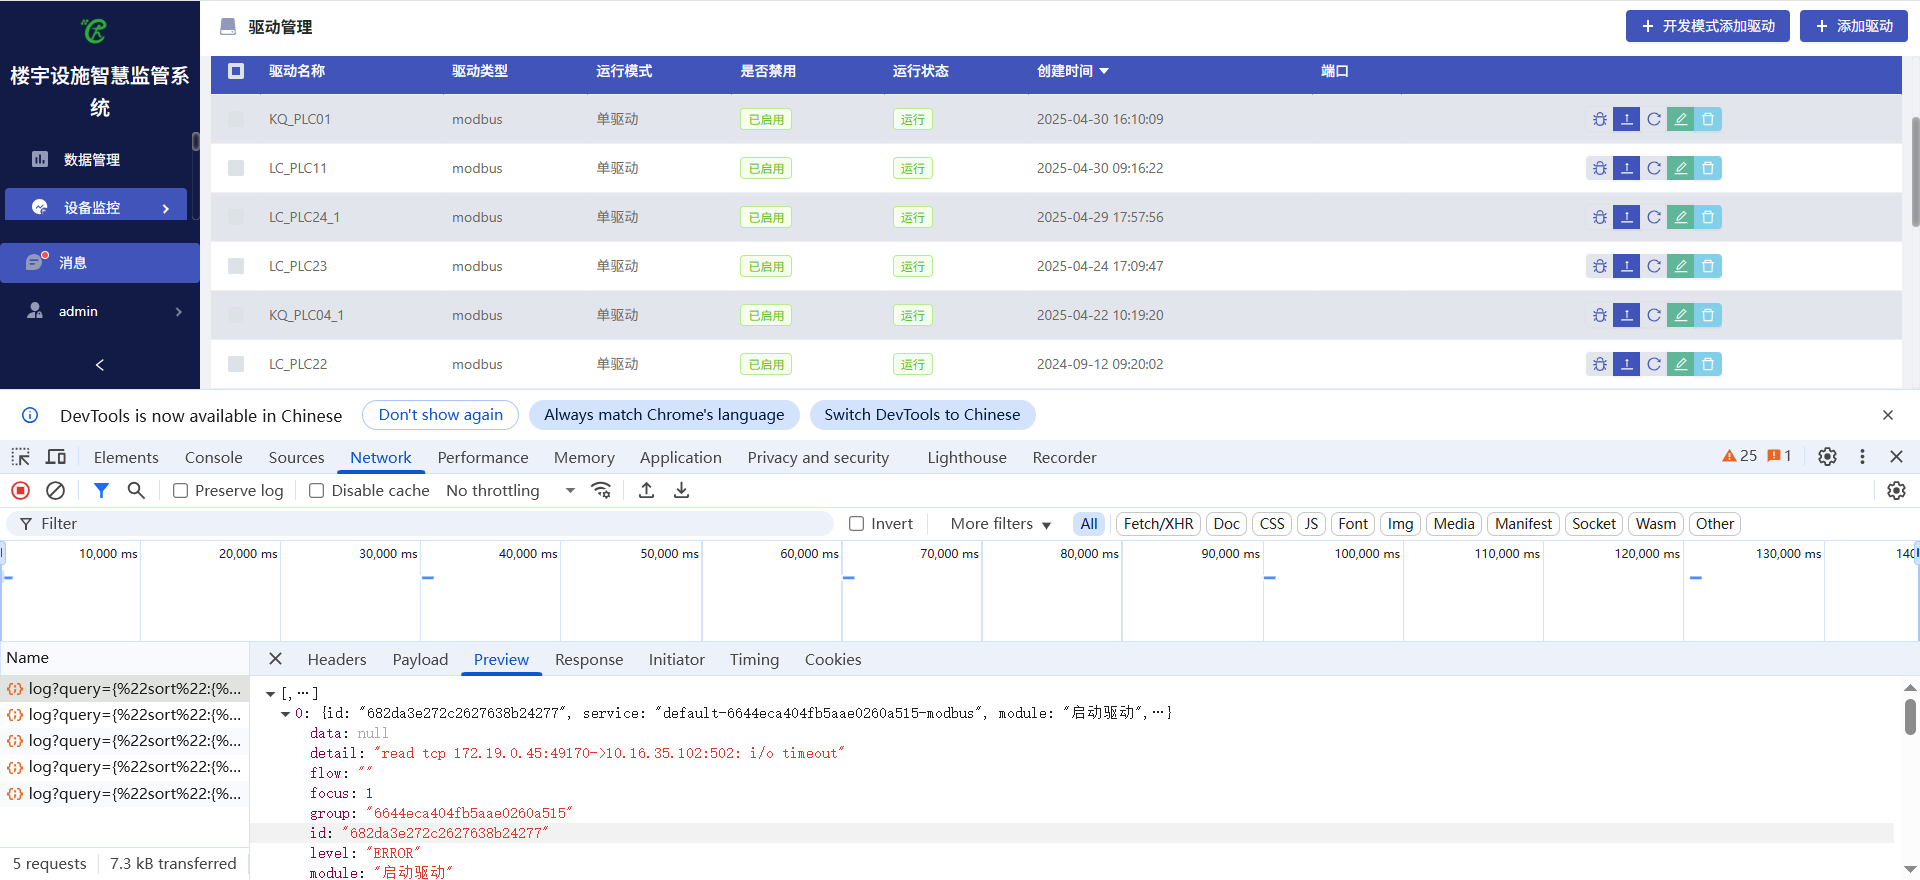Expand the admin sidebar menu
Screen dimensions: 1920x880
coord(100,311)
